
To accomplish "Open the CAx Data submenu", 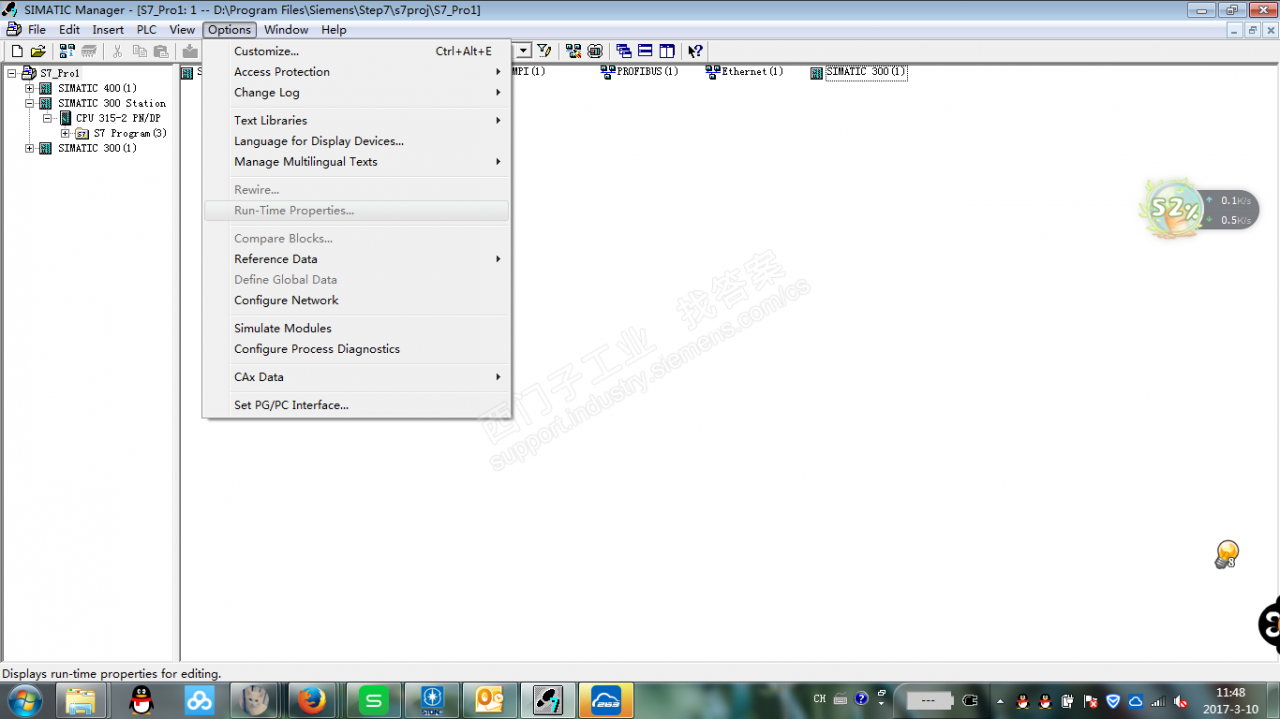I will 356,377.
